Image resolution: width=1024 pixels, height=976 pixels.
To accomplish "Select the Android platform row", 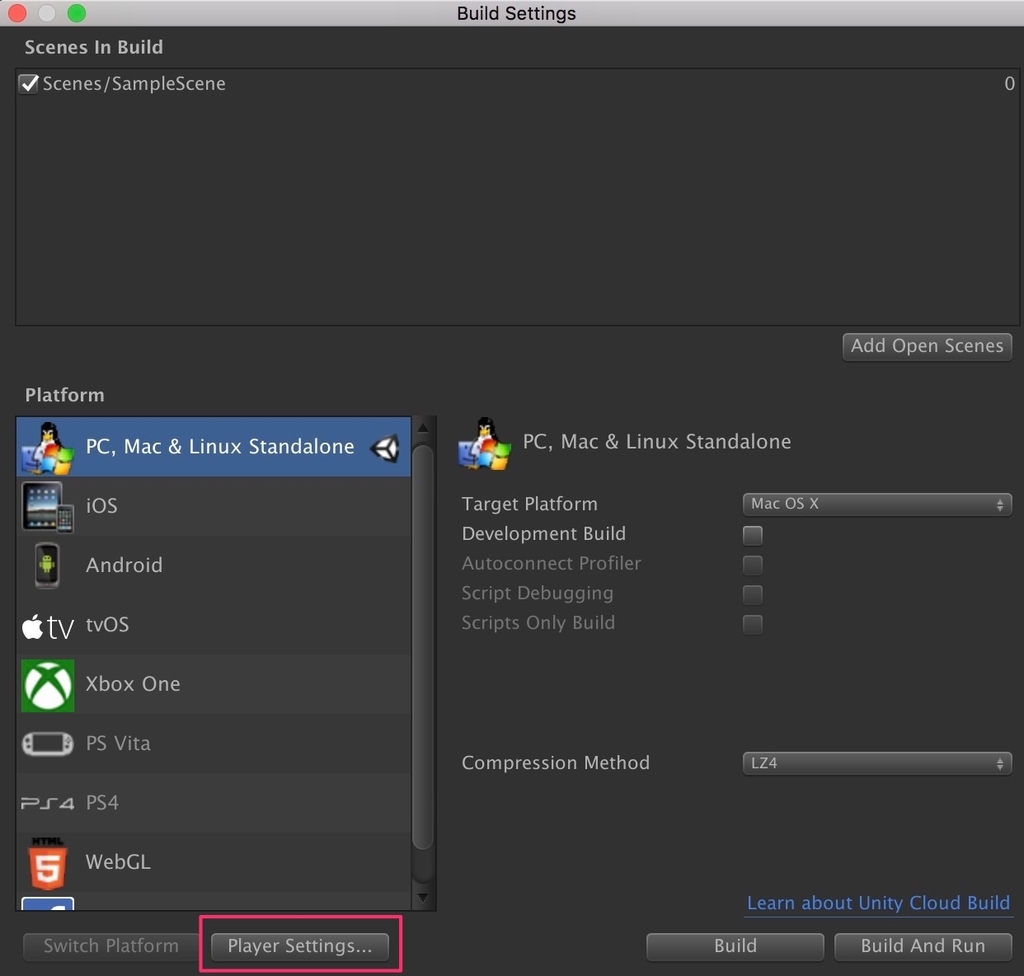I will point(214,566).
